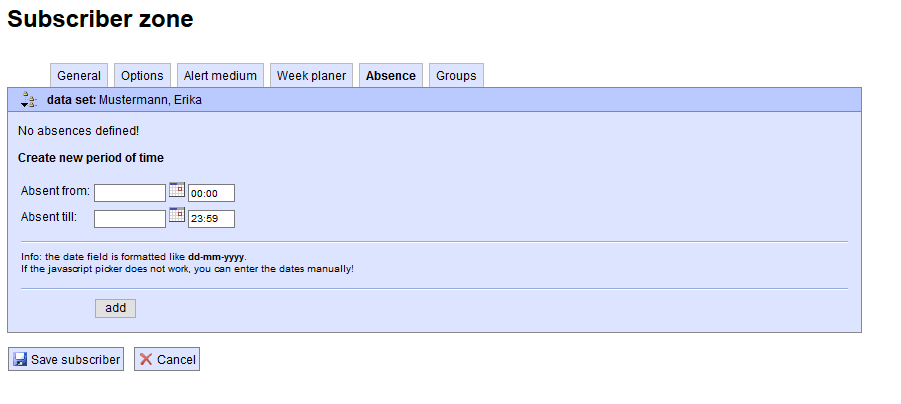The height and width of the screenshot is (404, 901).
Task: Click red X icon on Cancel
Action: coord(147,359)
